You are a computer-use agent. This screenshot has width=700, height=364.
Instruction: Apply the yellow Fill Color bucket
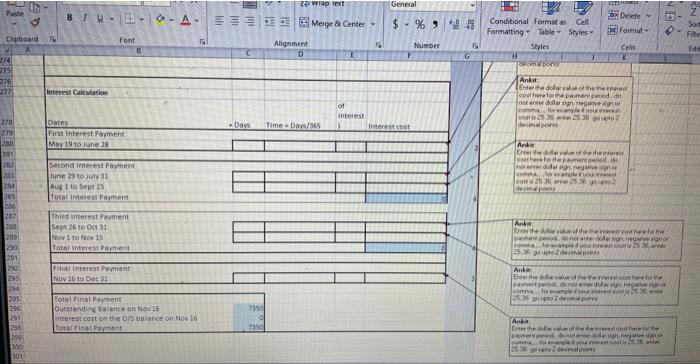point(160,20)
